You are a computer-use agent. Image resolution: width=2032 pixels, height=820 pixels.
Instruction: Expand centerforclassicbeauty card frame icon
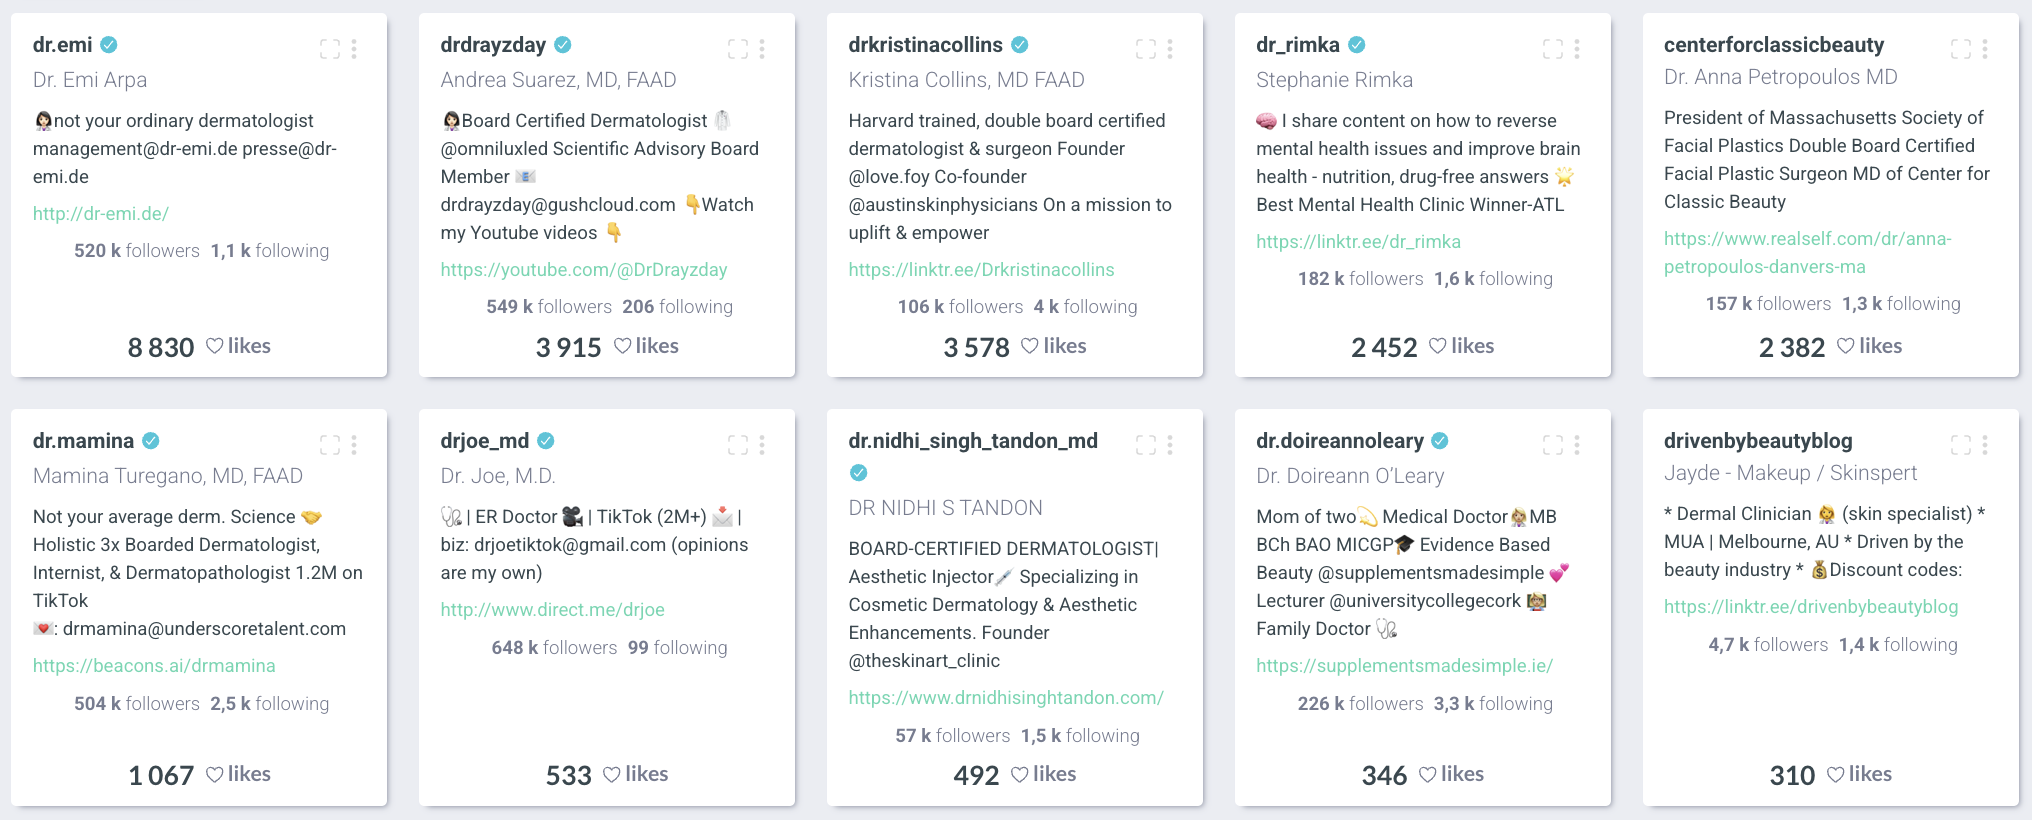[x=1961, y=49]
